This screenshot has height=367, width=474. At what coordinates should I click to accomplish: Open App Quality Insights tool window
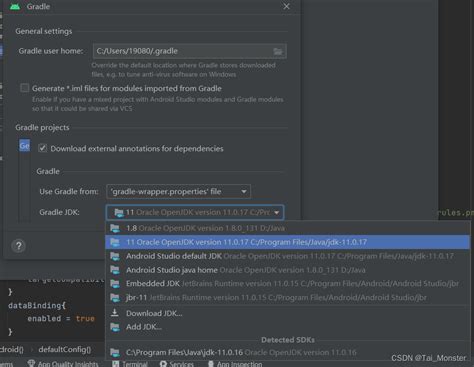(x=63, y=364)
